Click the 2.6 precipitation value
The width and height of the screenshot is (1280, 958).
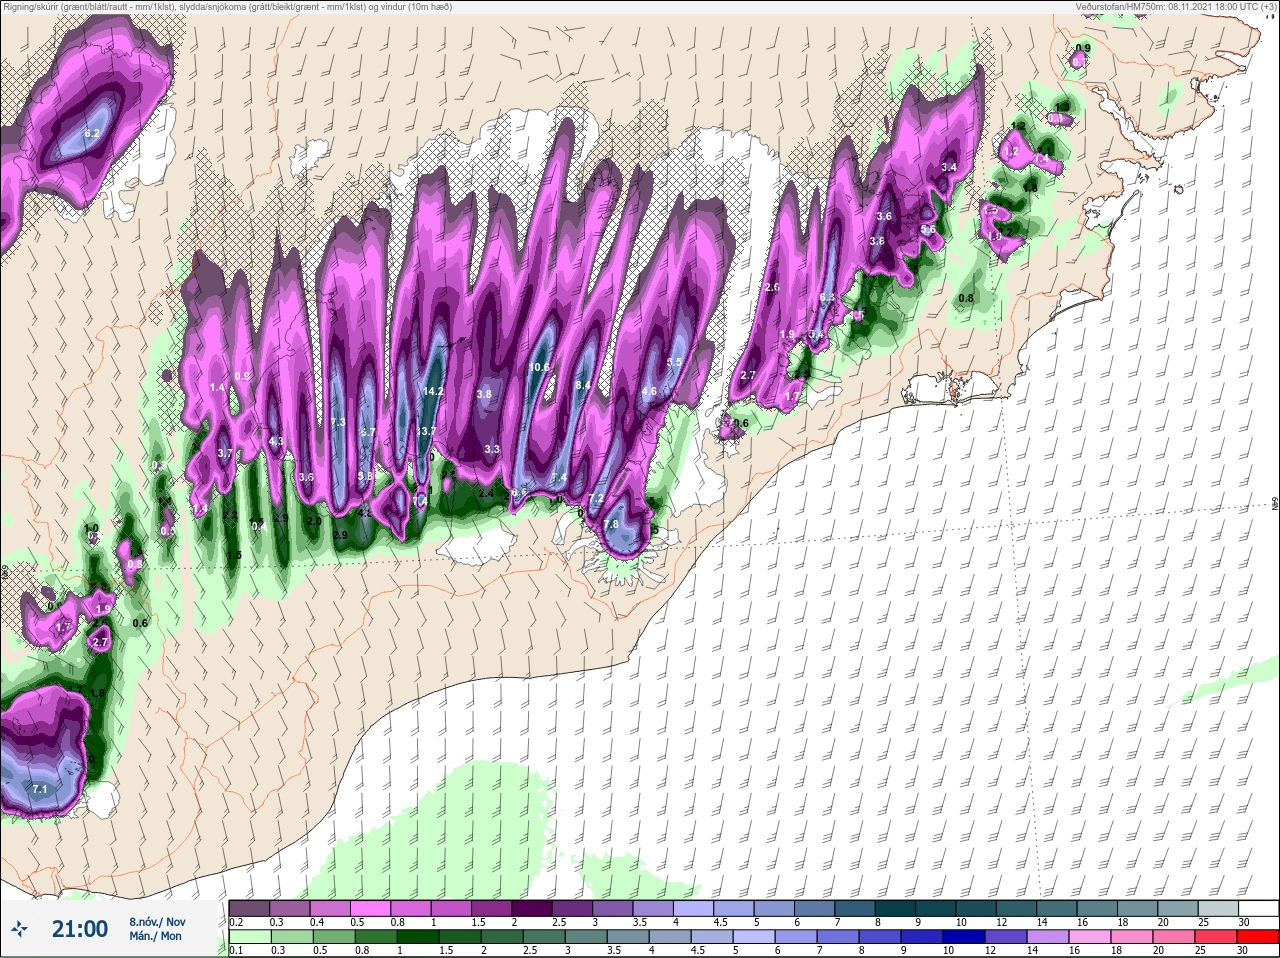coord(772,287)
